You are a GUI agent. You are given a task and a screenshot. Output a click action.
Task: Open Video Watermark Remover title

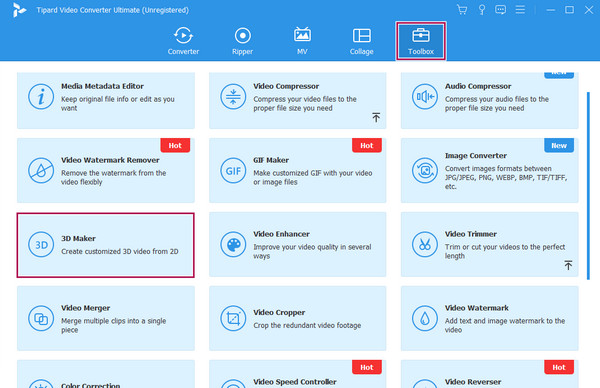tap(110, 160)
